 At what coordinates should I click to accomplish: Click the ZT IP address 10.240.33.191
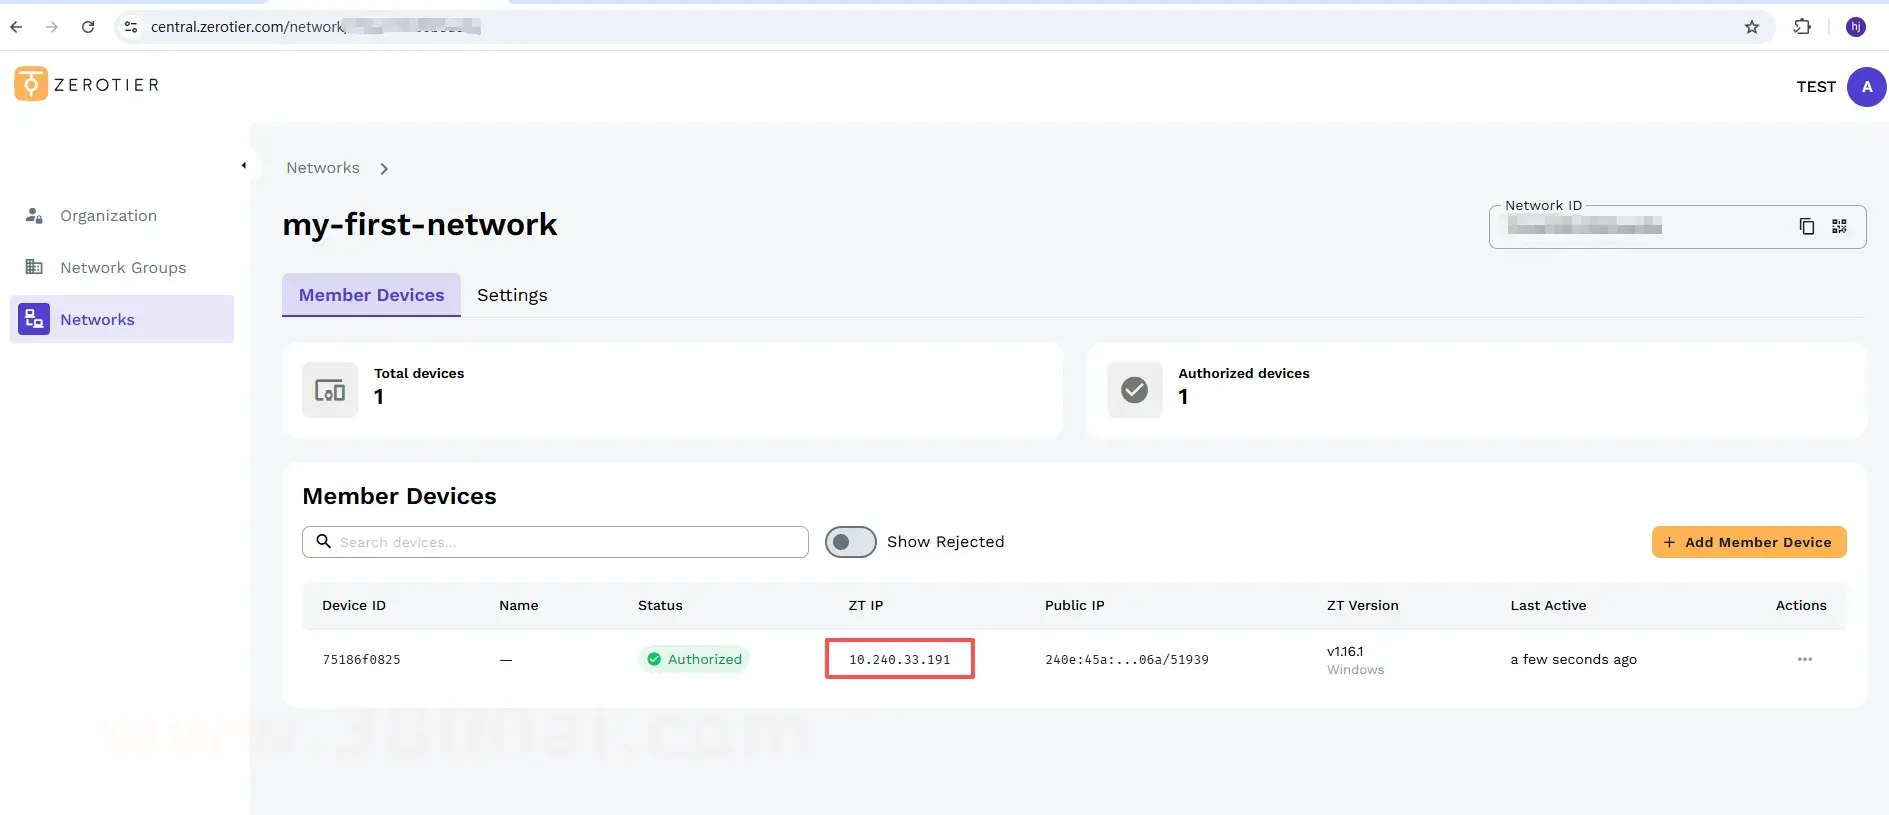click(899, 659)
